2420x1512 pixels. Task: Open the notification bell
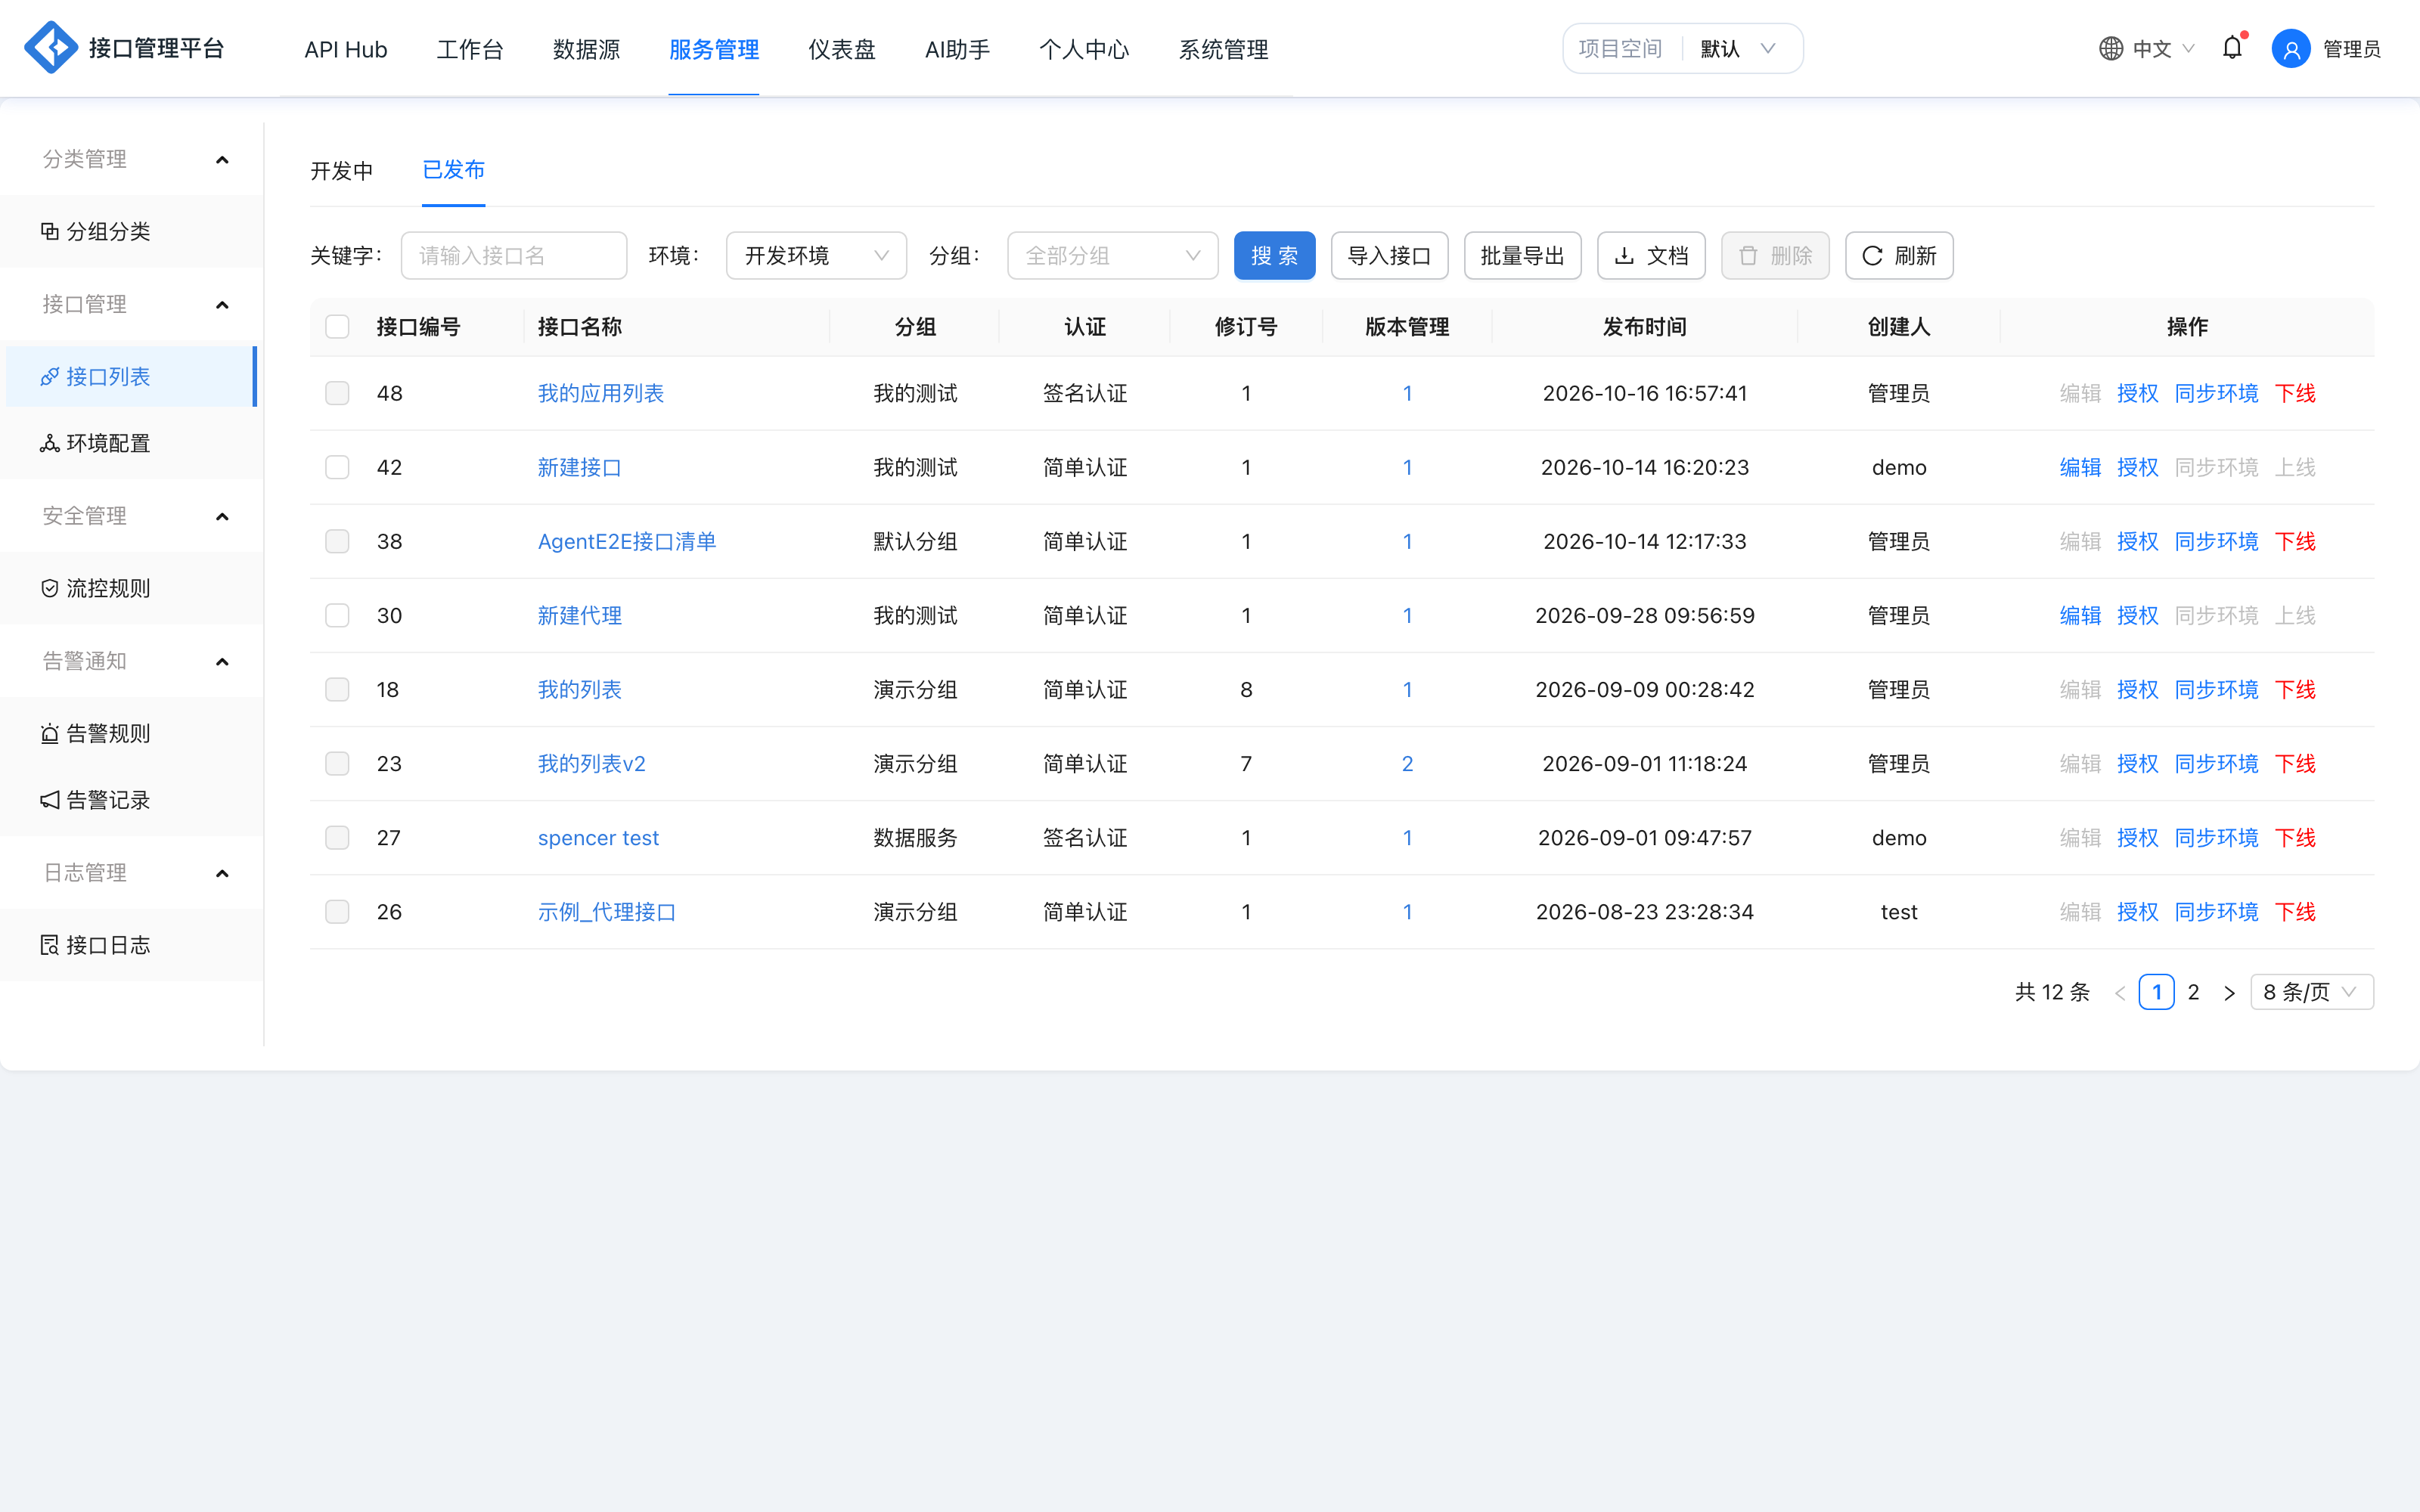point(2232,48)
